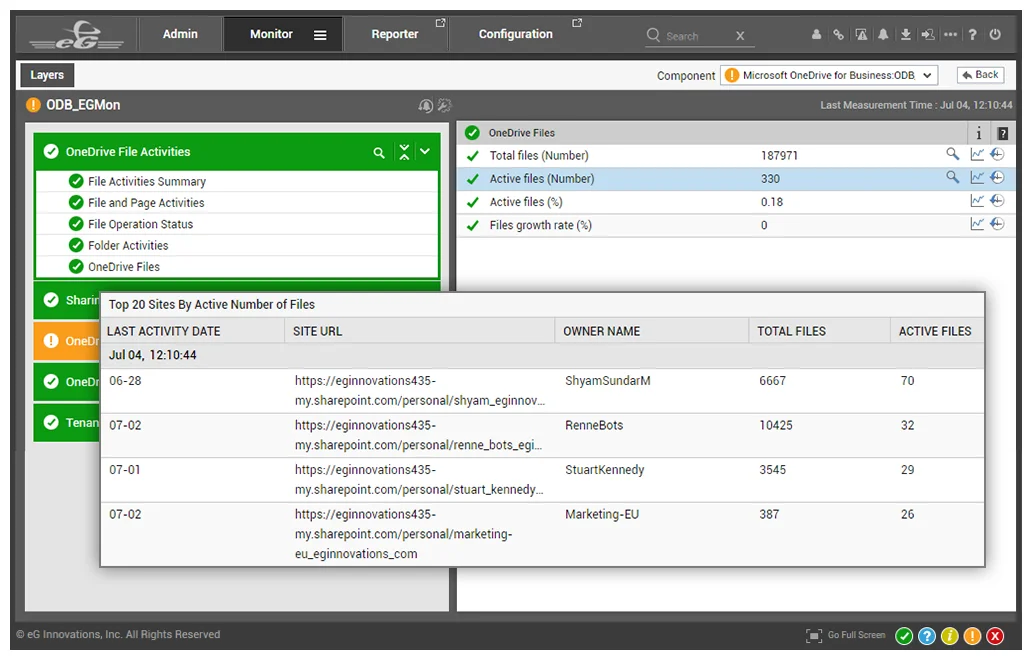Clear the search with the X icon
The width and height of the screenshot is (1032, 660).
click(740, 36)
